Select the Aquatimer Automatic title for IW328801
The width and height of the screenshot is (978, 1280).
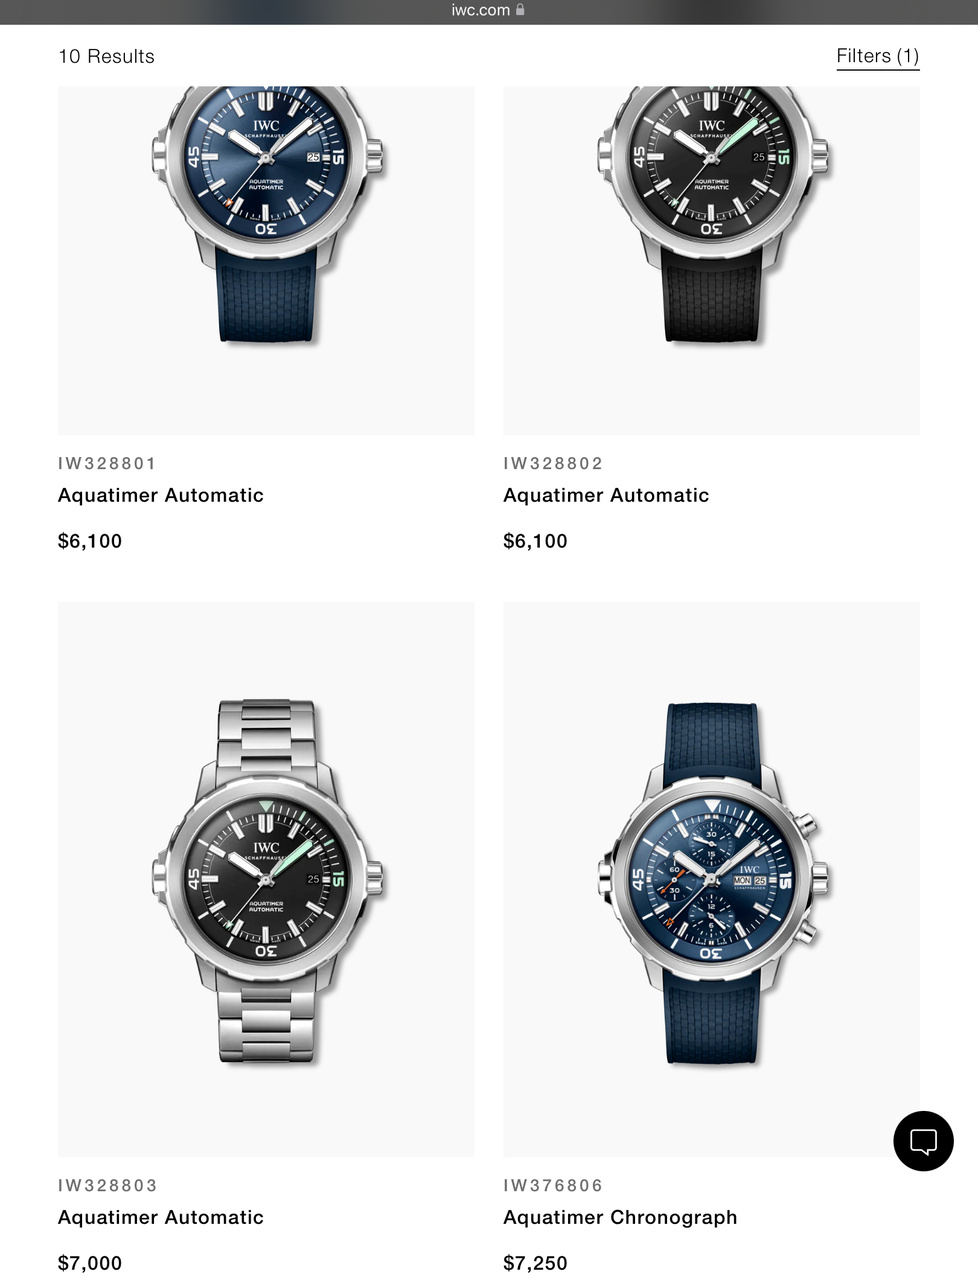[161, 495]
